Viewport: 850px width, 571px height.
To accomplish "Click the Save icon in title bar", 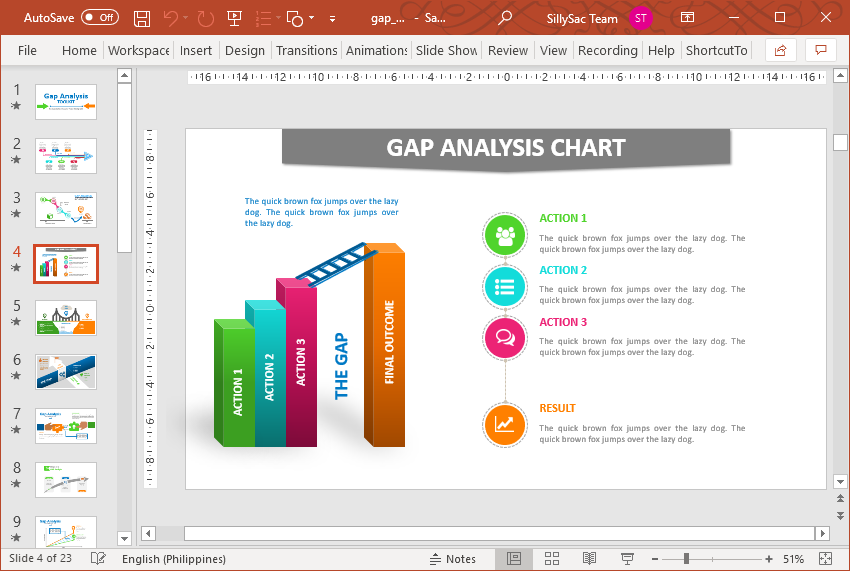I will pos(142,18).
